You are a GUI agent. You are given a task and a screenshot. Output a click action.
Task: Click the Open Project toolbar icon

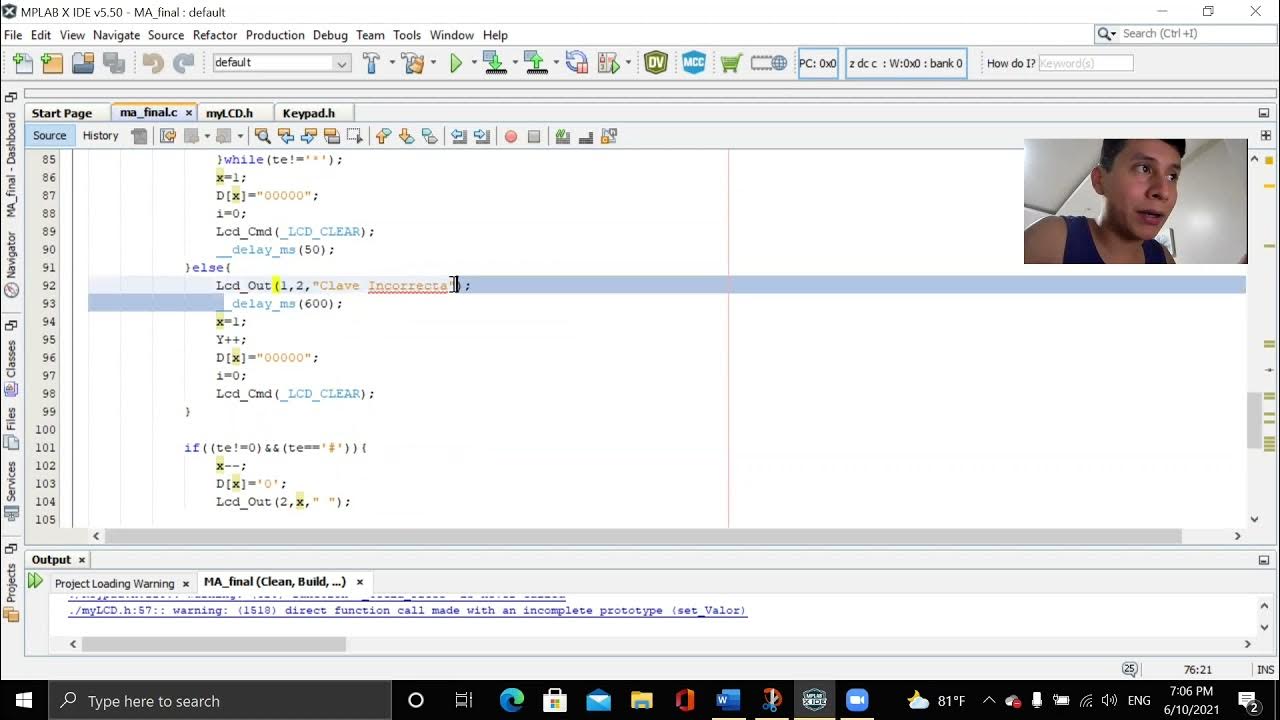pos(83,63)
